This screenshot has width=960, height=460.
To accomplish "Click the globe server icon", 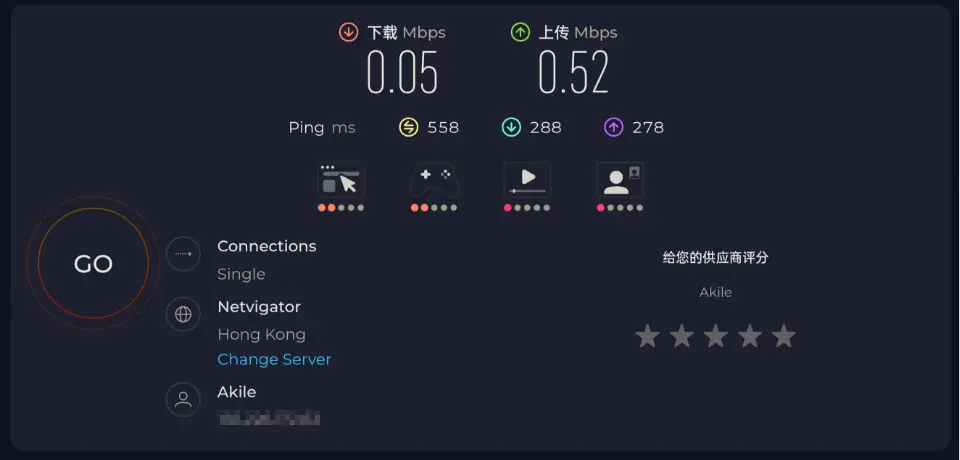I will [x=183, y=314].
